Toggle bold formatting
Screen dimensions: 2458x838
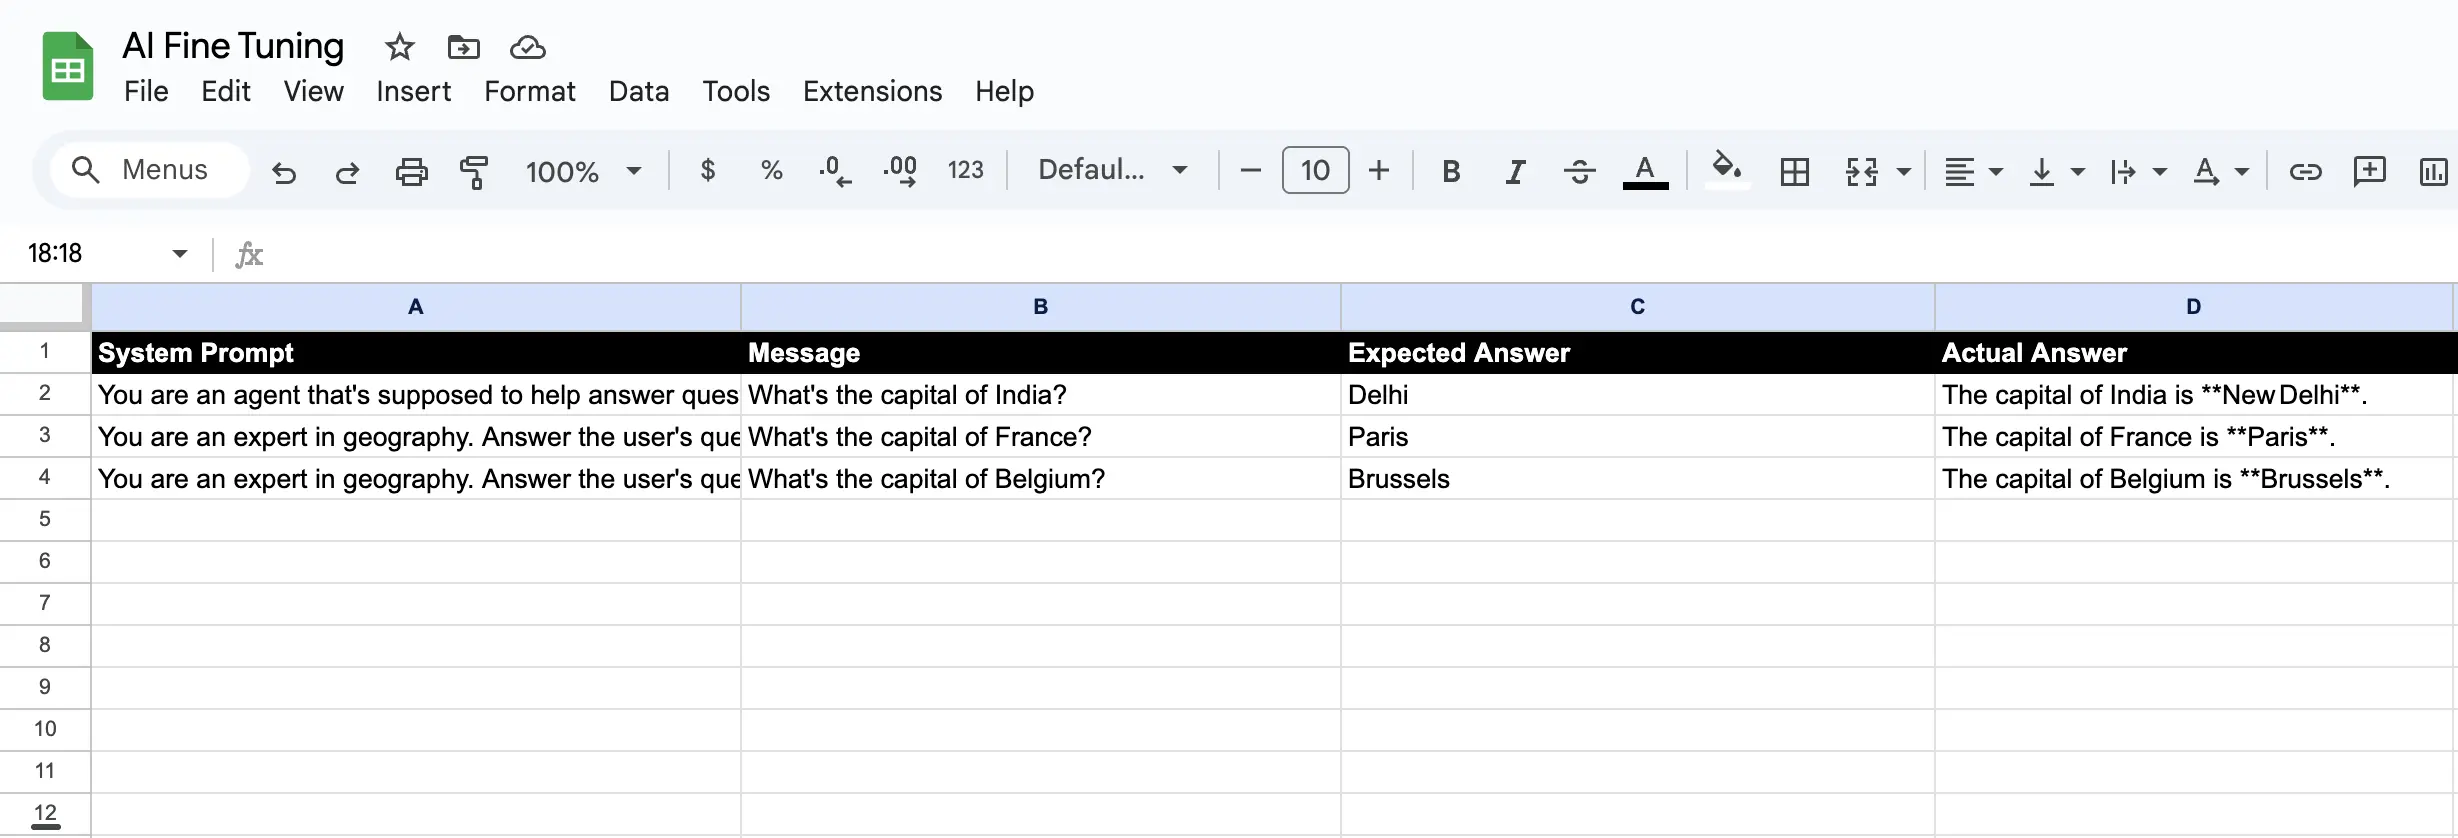click(x=1451, y=172)
